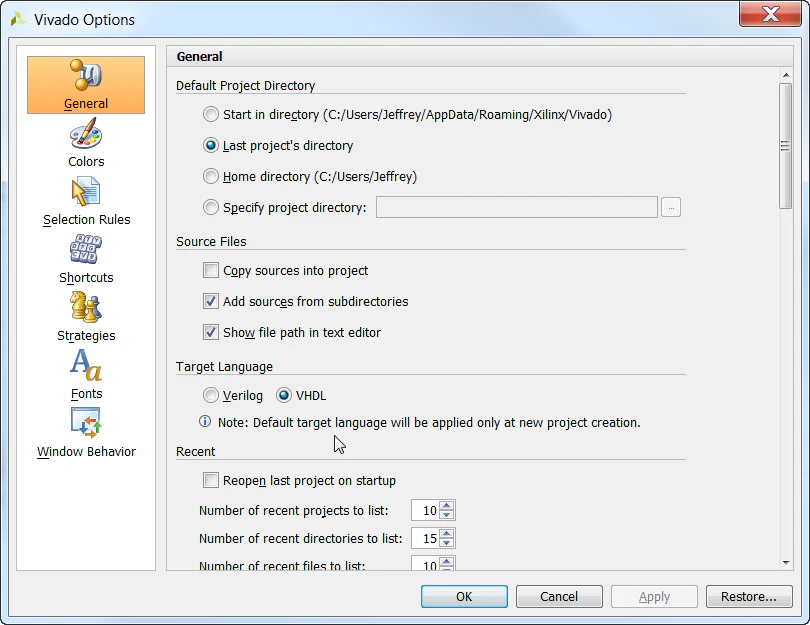Go to the Shortcuts keyboard icon
The width and height of the screenshot is (810, 625).
[86, 250]
